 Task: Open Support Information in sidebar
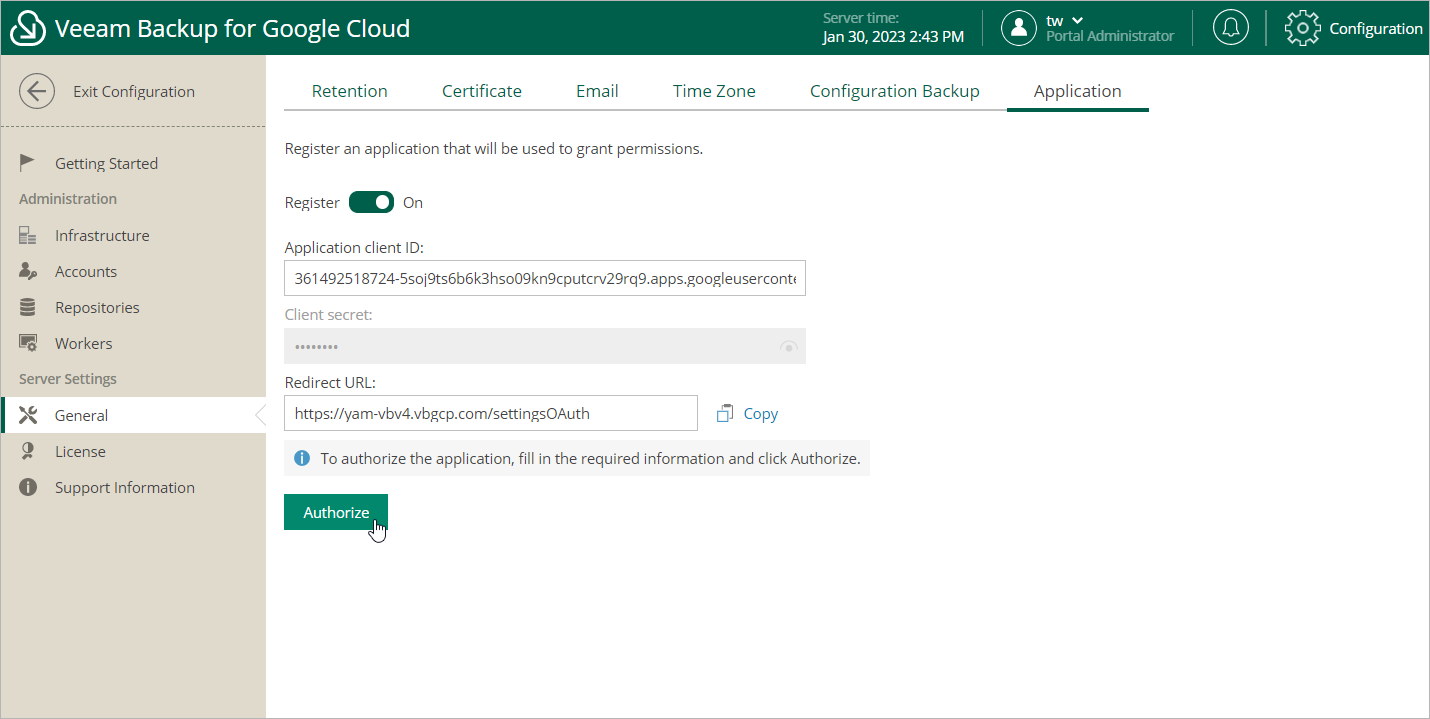124,487
